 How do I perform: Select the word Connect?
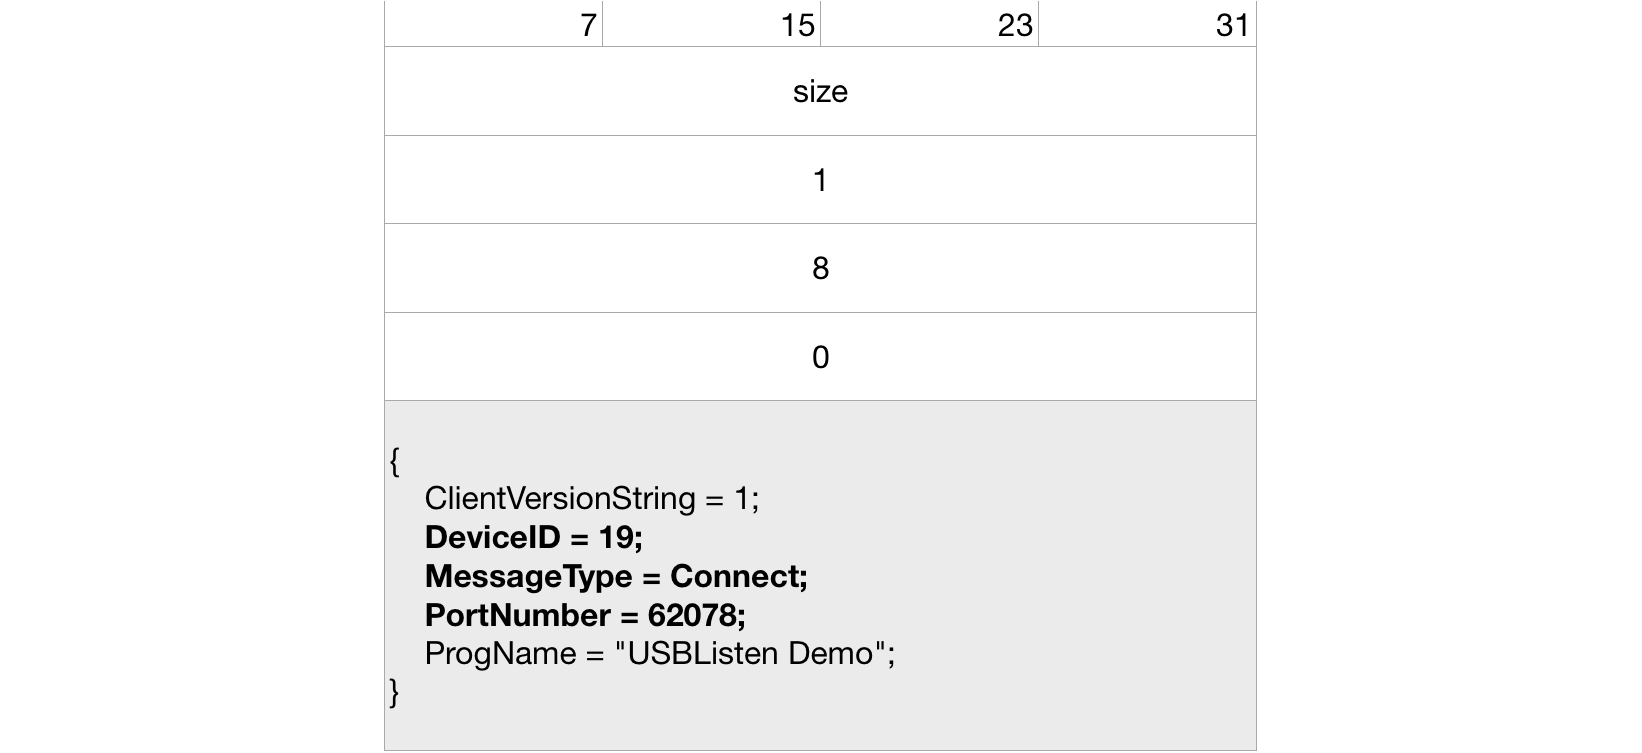pyautogui.click(x=735, y=576)
